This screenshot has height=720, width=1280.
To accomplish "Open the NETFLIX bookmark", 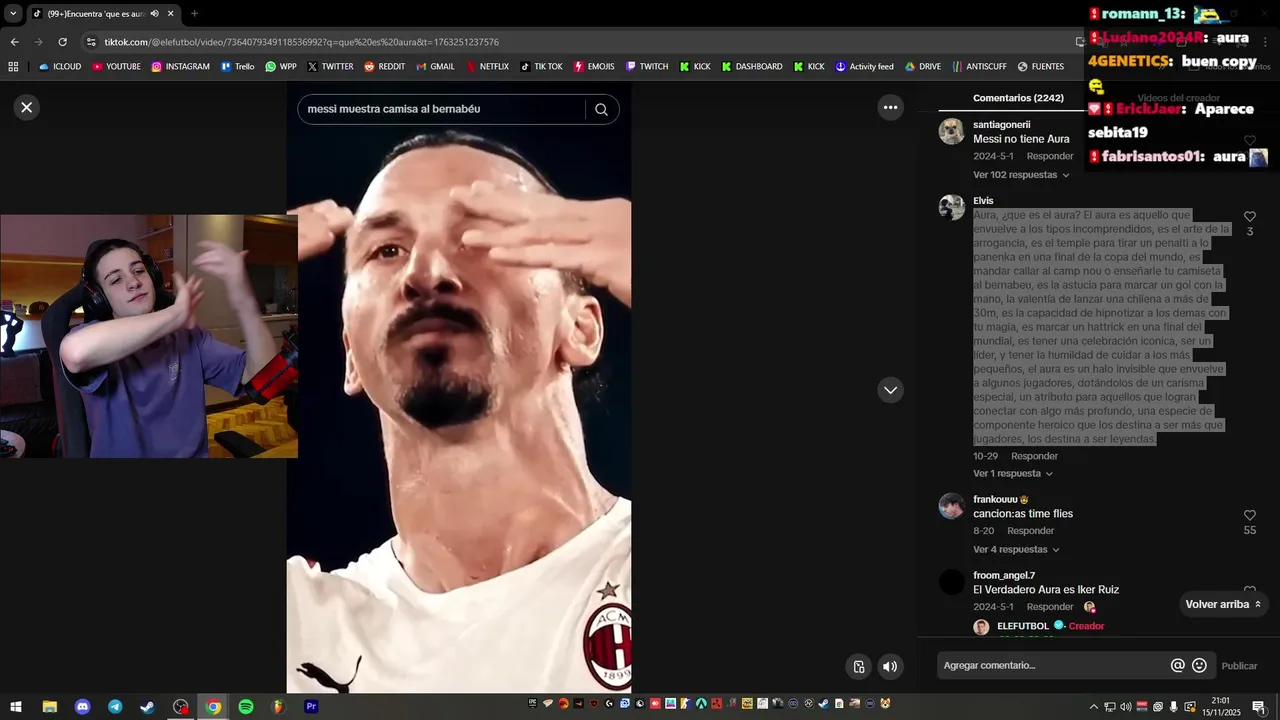I will click(x=487, y=67).
